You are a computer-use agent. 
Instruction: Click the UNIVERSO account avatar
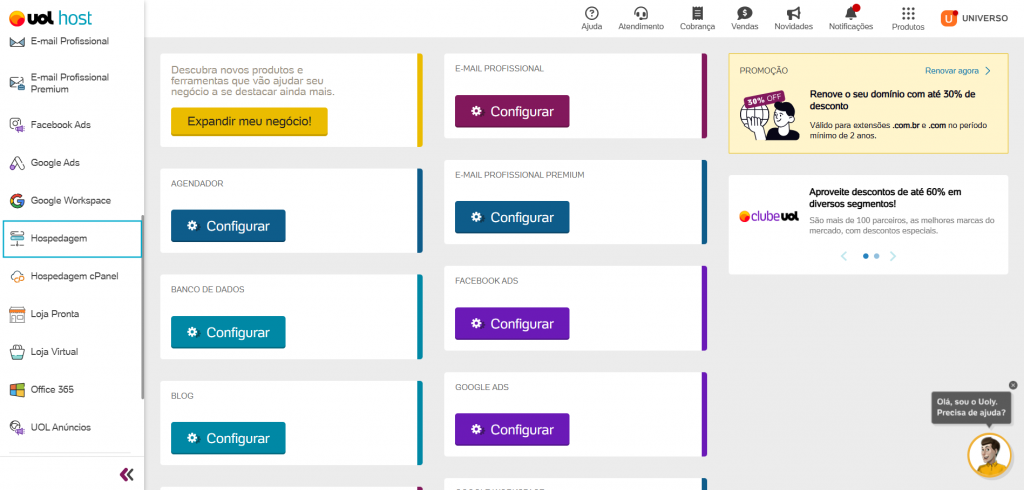coord(948,18)
